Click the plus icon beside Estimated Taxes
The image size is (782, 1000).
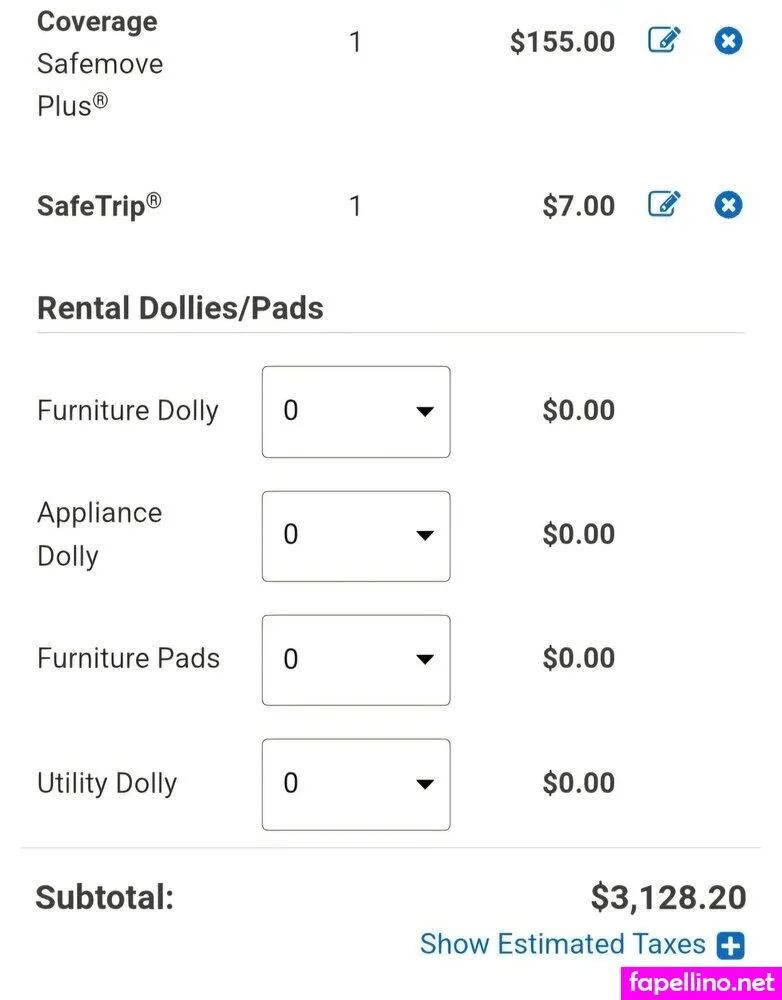point(731,945)
